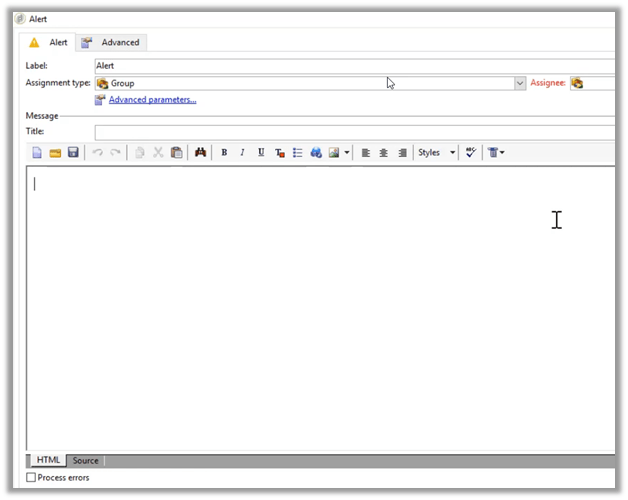The height and width of the screenshot is (500, 628).
Task: Enable the Process errors checkbox
Action: tap(31, 478)
